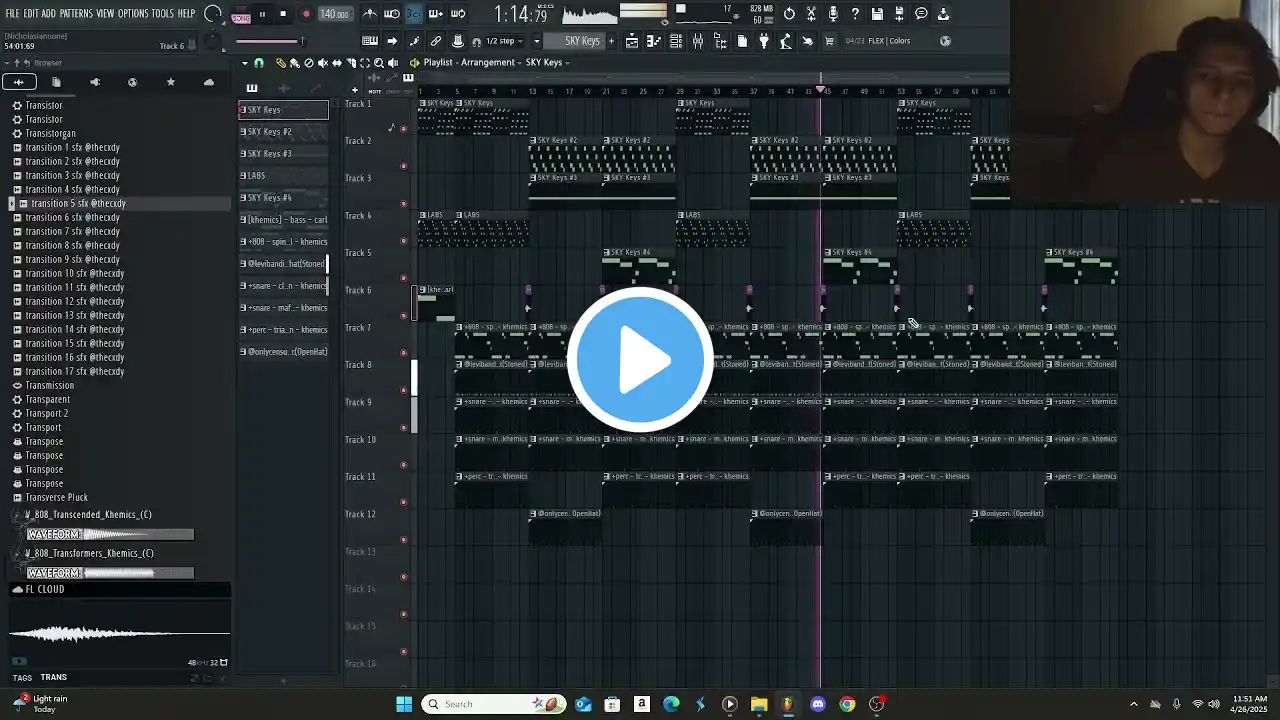Toggle the playlist magnet snap icon
The image size is (1280, 720).
(259, 62)
